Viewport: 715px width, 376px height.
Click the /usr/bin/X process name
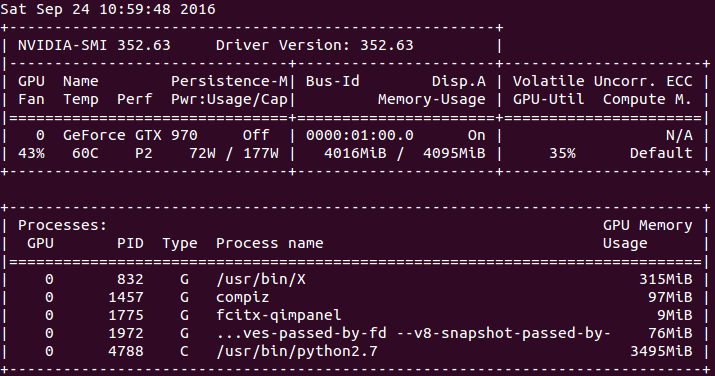(x=261, y=279)
